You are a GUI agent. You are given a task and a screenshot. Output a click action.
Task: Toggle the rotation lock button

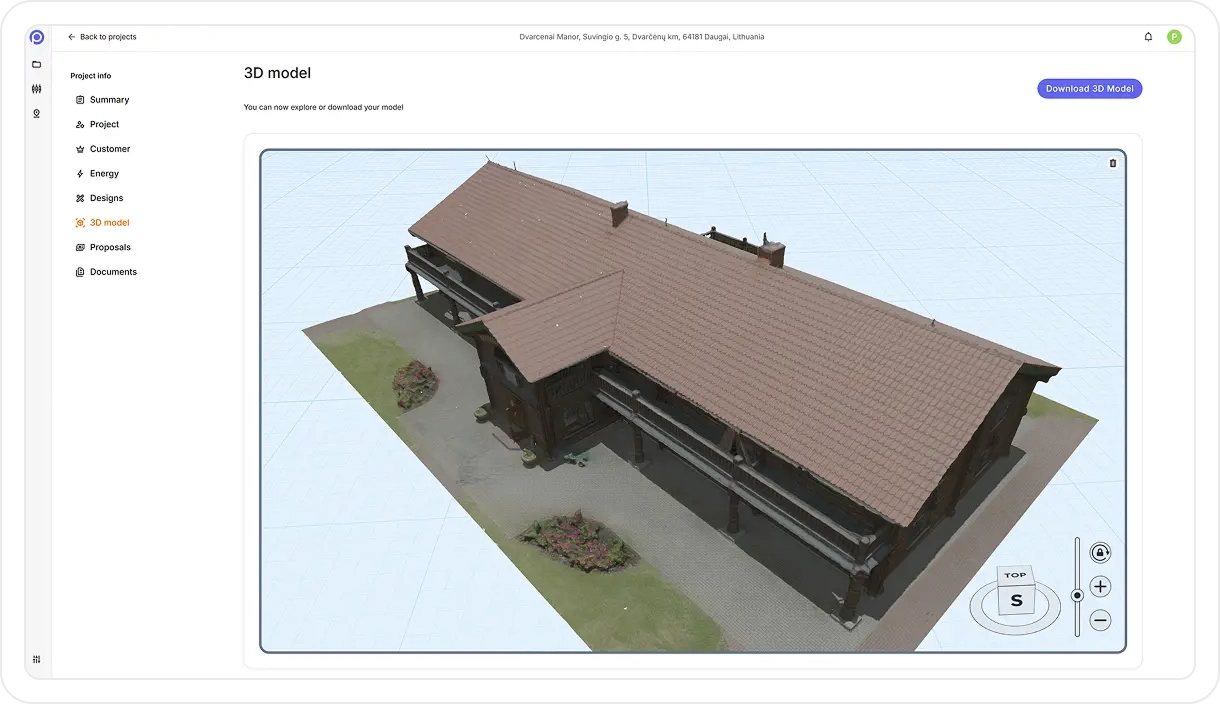(1100, 553)
